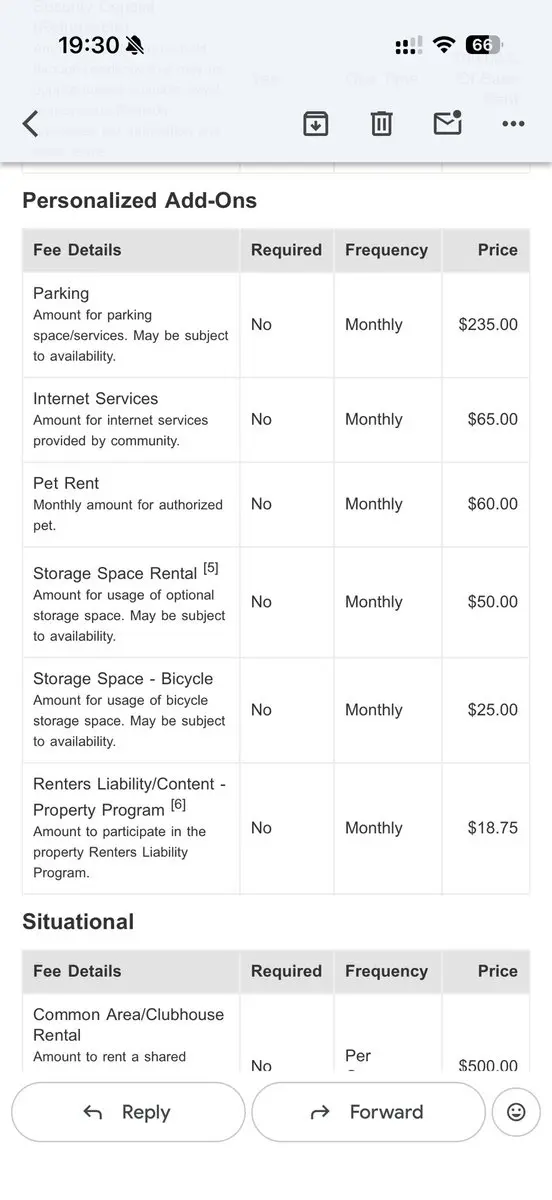Tap the Situational section heading

coord(78,921)
